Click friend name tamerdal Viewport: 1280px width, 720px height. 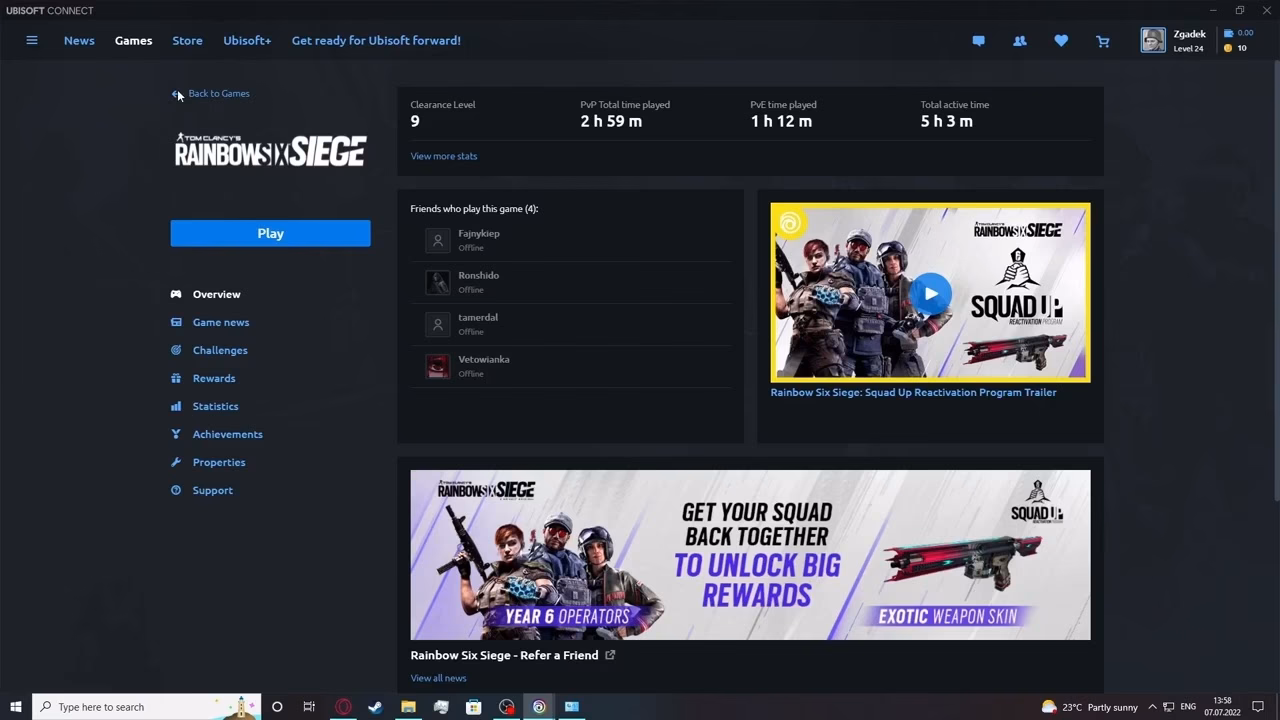tap(478, 317)
